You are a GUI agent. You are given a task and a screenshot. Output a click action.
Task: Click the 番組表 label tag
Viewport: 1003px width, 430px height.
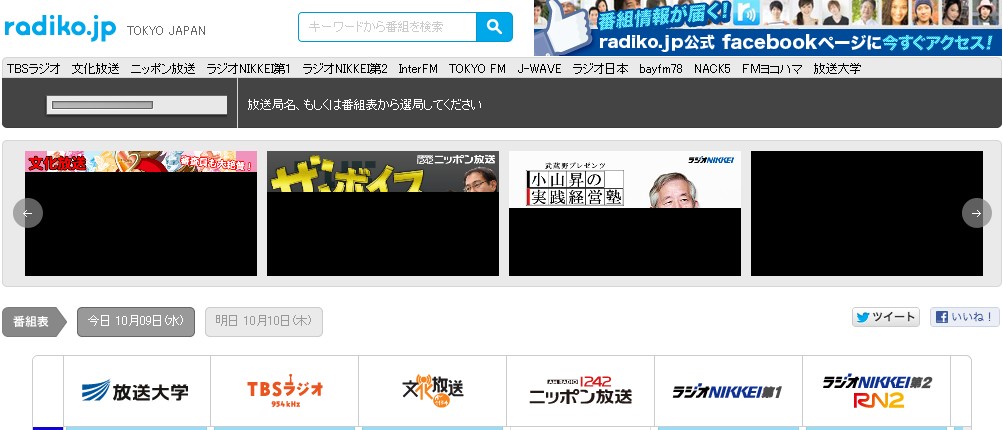(x=33, y=322)
